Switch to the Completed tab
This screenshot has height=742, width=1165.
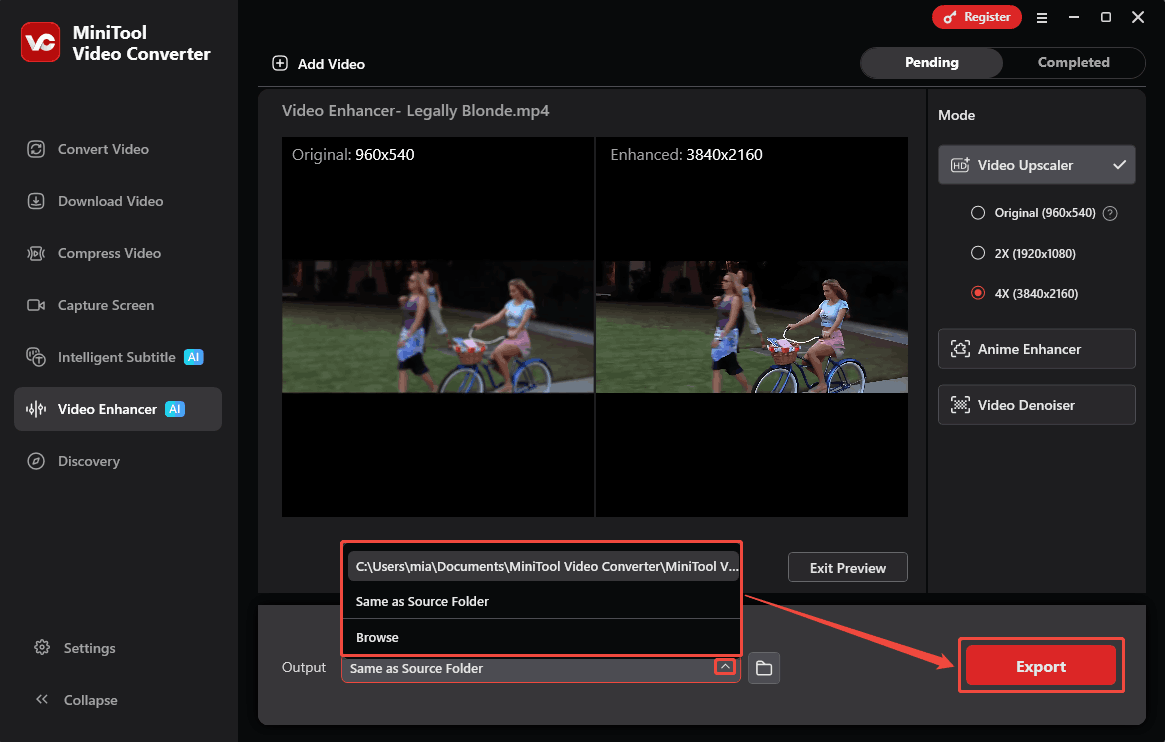[1073, 62]
